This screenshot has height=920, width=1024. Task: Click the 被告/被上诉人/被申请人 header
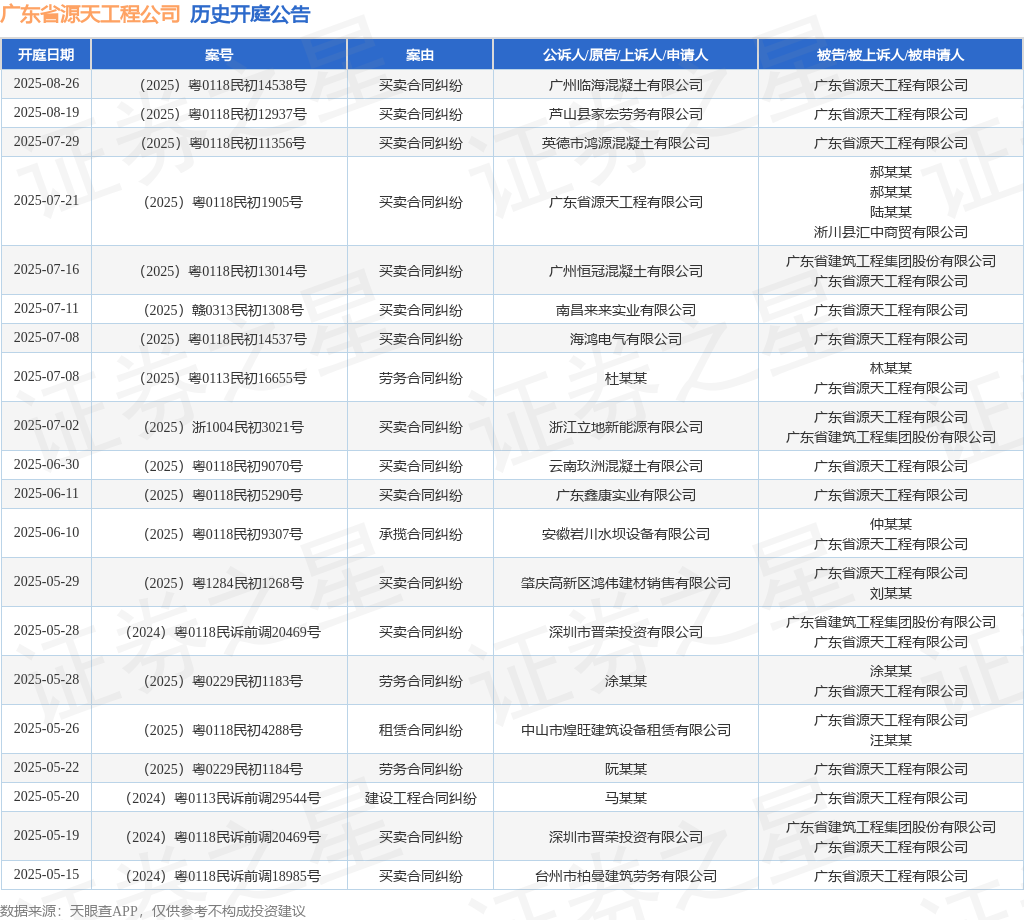(x=890, y=55)
